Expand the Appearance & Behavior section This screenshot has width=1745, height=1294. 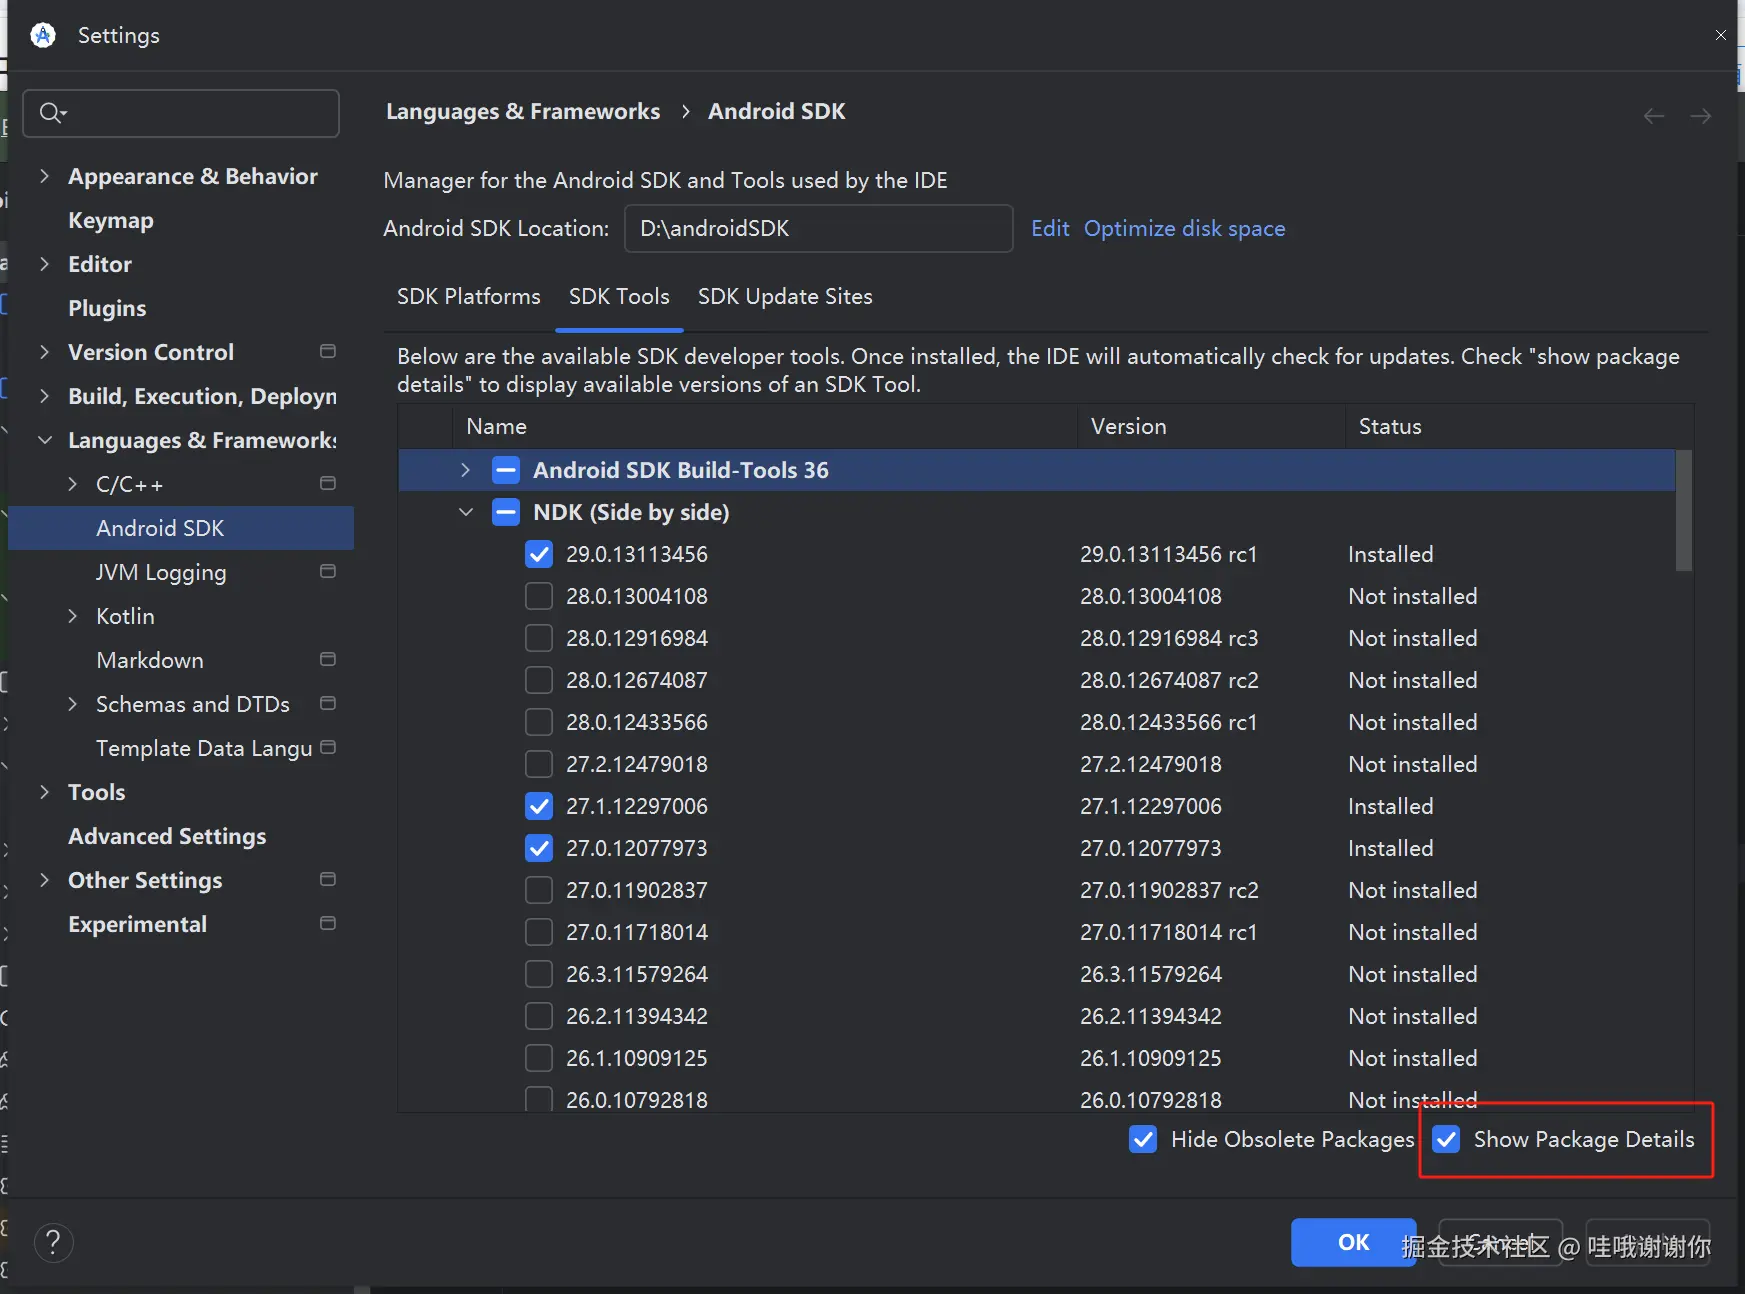point(44,176)
